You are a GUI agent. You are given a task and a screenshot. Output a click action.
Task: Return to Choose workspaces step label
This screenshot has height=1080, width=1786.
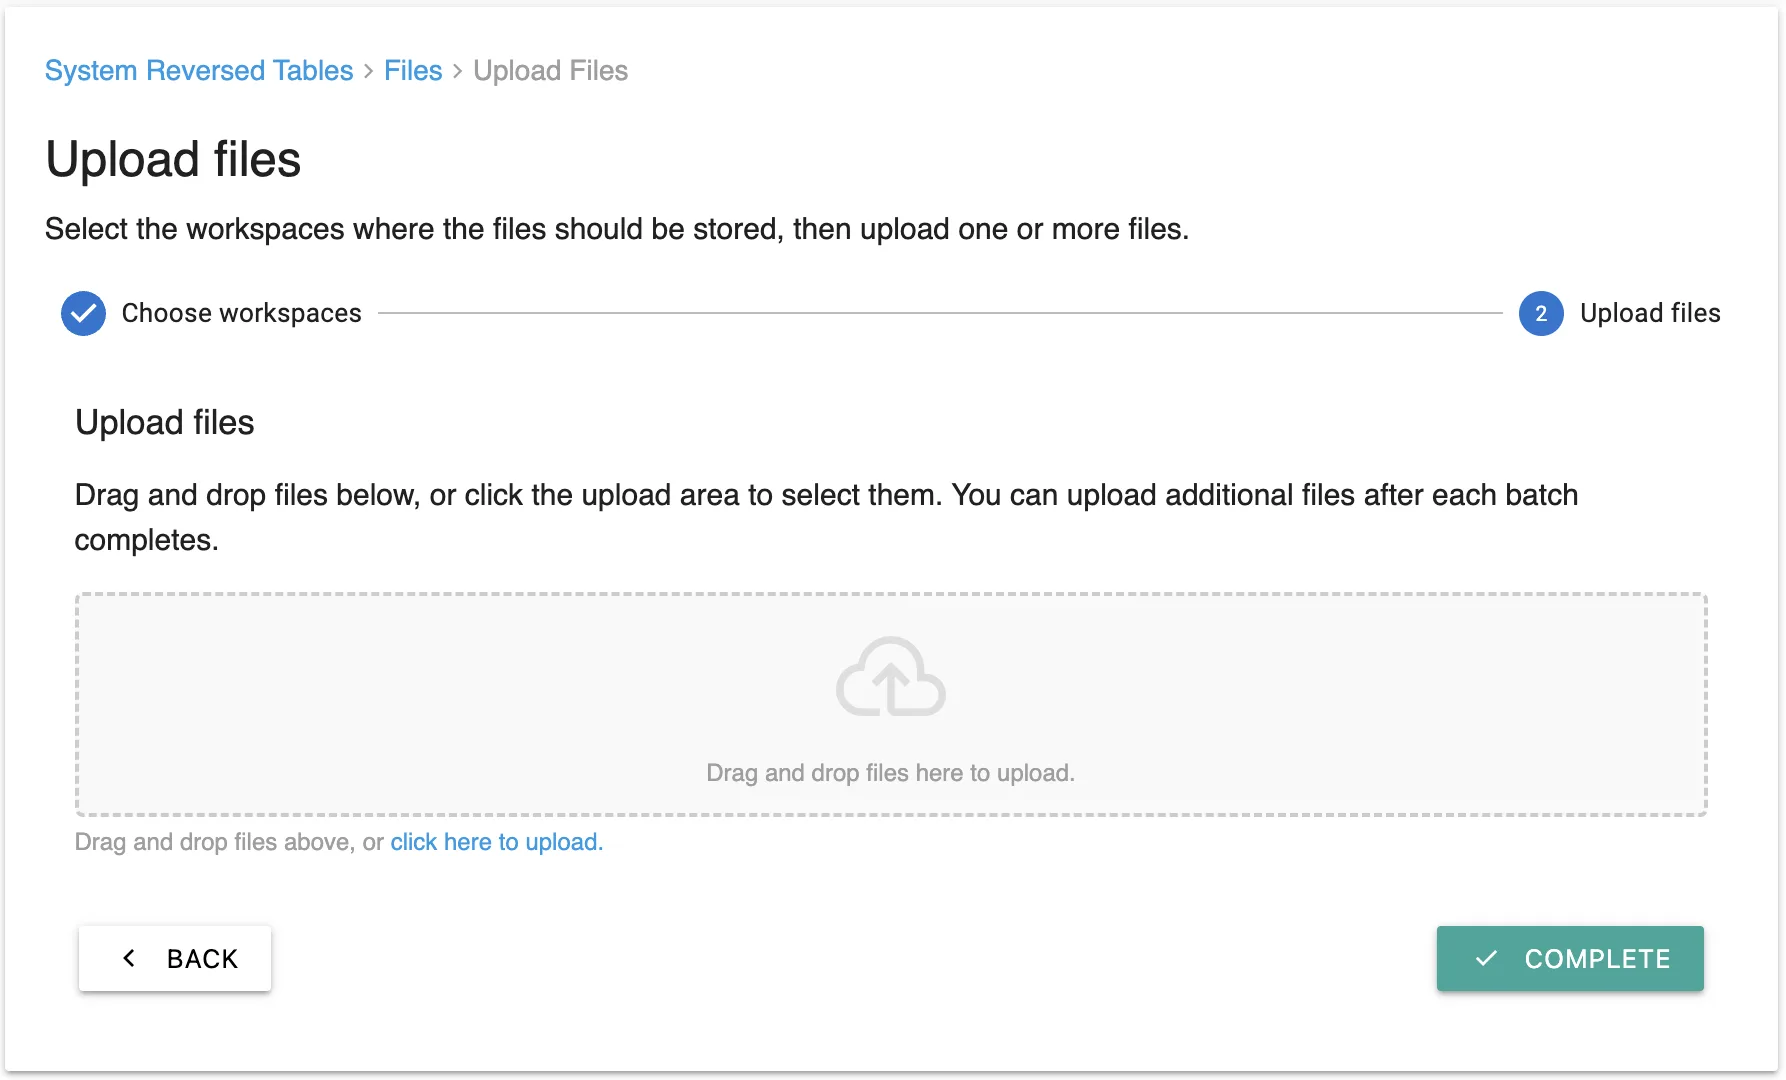click(241, 314)
